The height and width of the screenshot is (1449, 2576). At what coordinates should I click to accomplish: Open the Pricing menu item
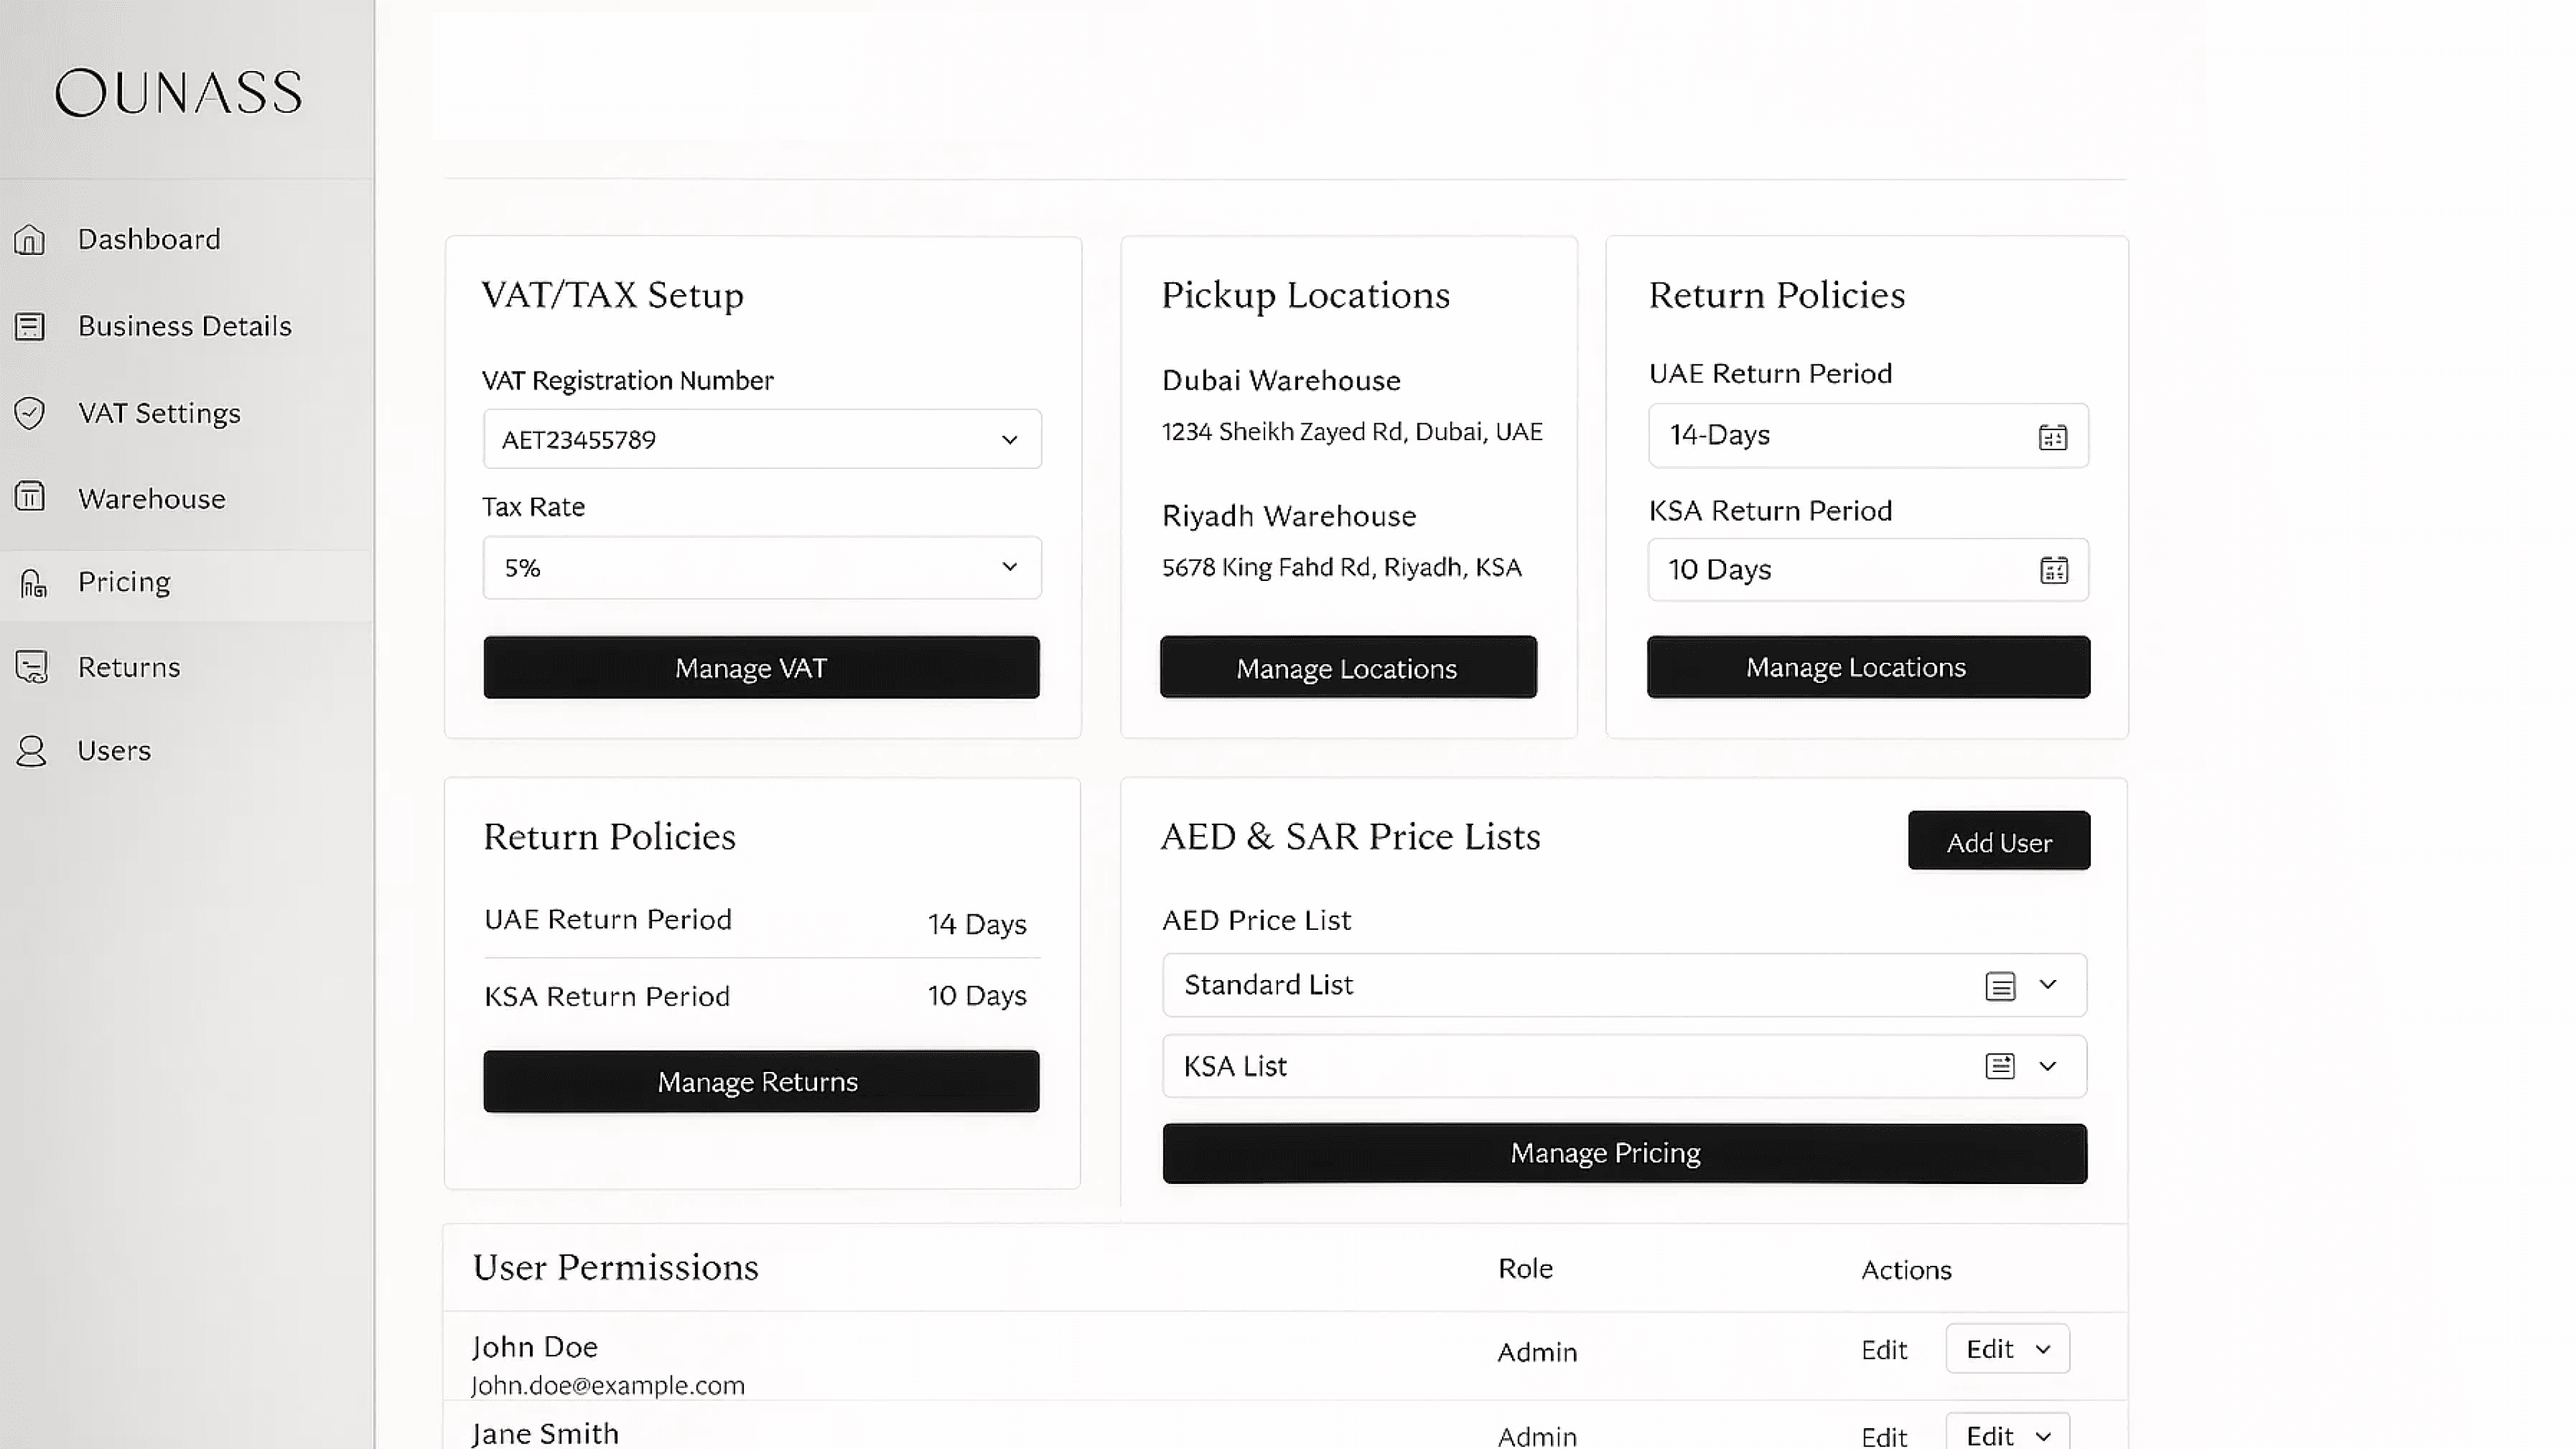(124, 582)
